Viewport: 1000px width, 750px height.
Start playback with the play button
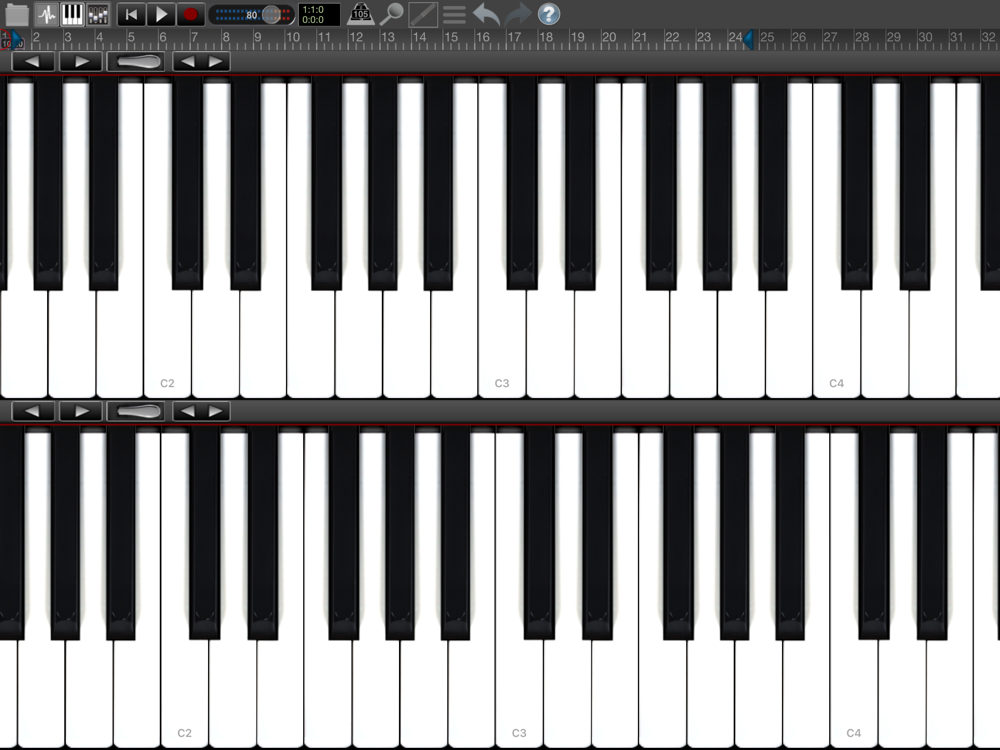[161, 14]
